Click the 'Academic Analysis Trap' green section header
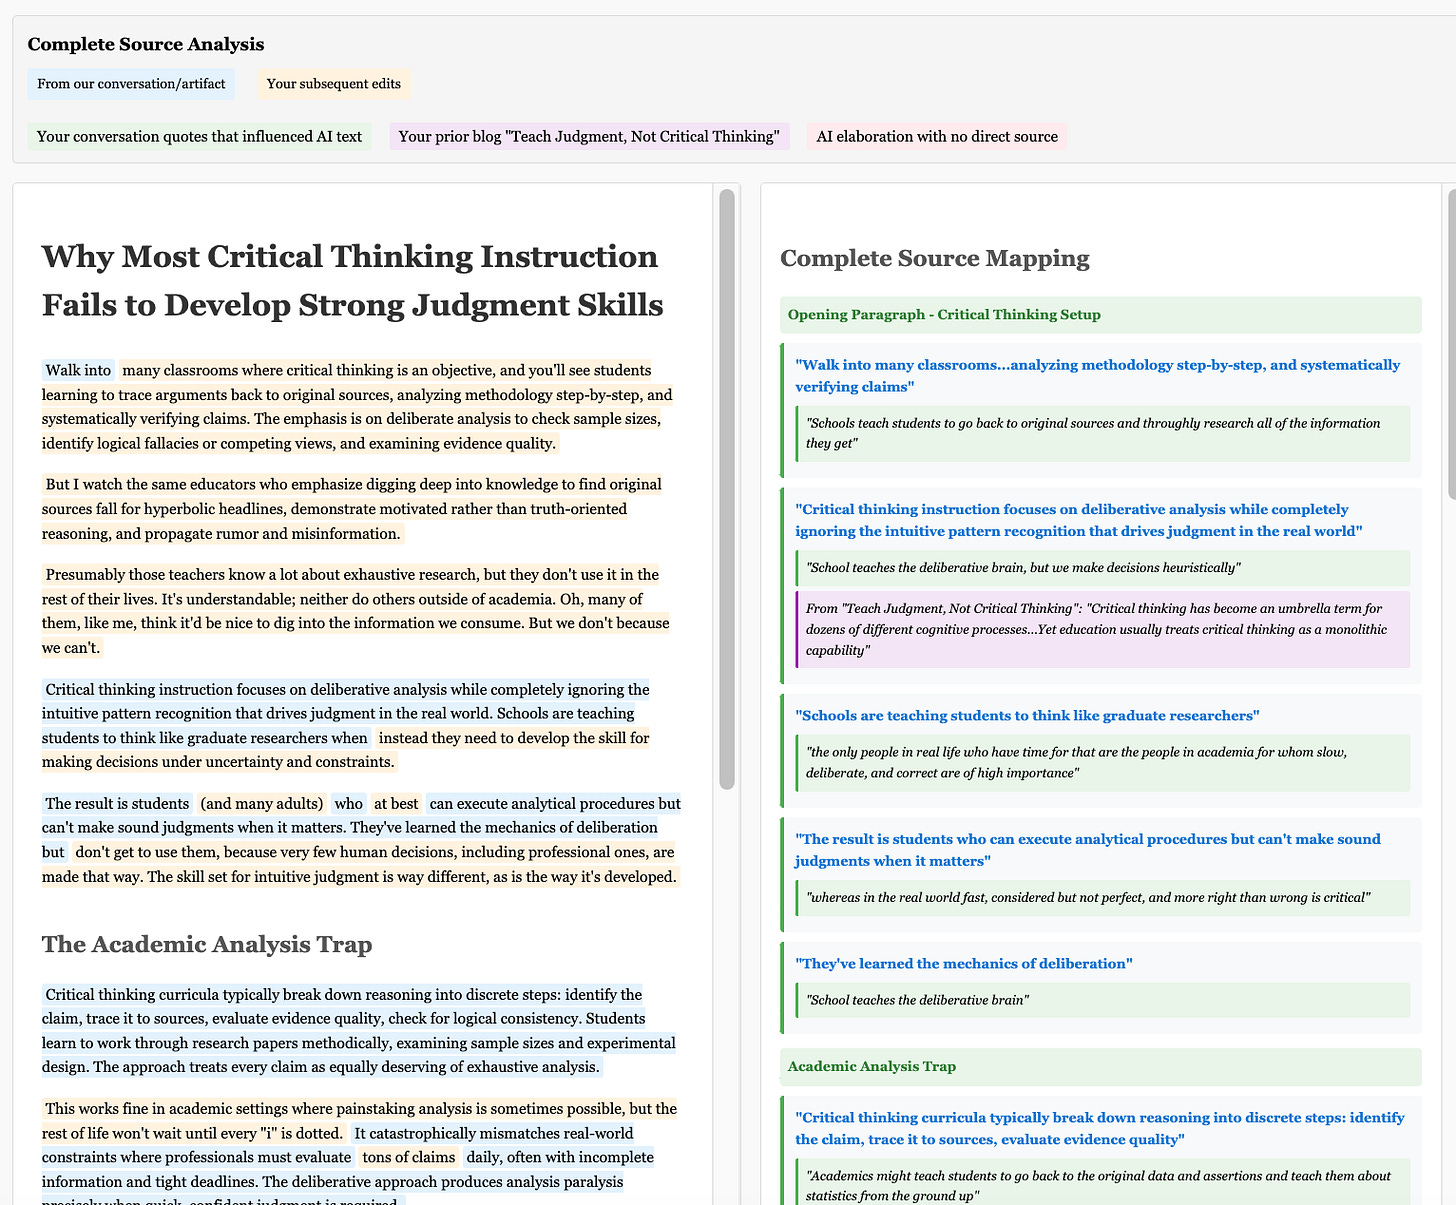 click(x=1101, y=1067)
